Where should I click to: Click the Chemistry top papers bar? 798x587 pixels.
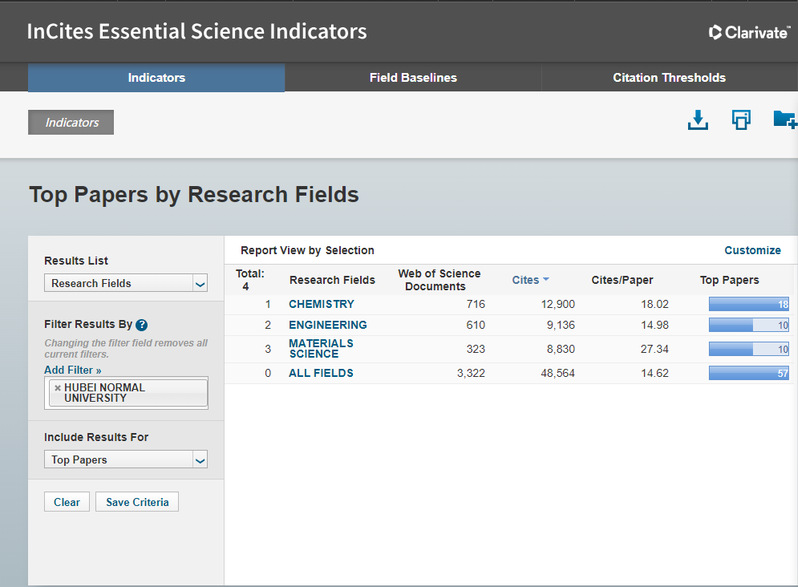[748, 304]
